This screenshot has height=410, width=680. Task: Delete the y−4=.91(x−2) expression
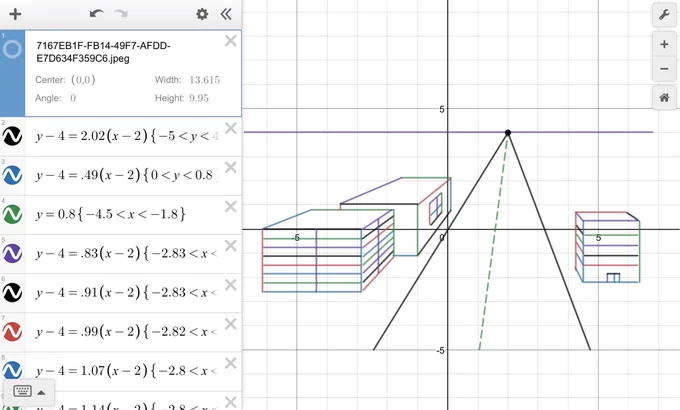(231, 285)
